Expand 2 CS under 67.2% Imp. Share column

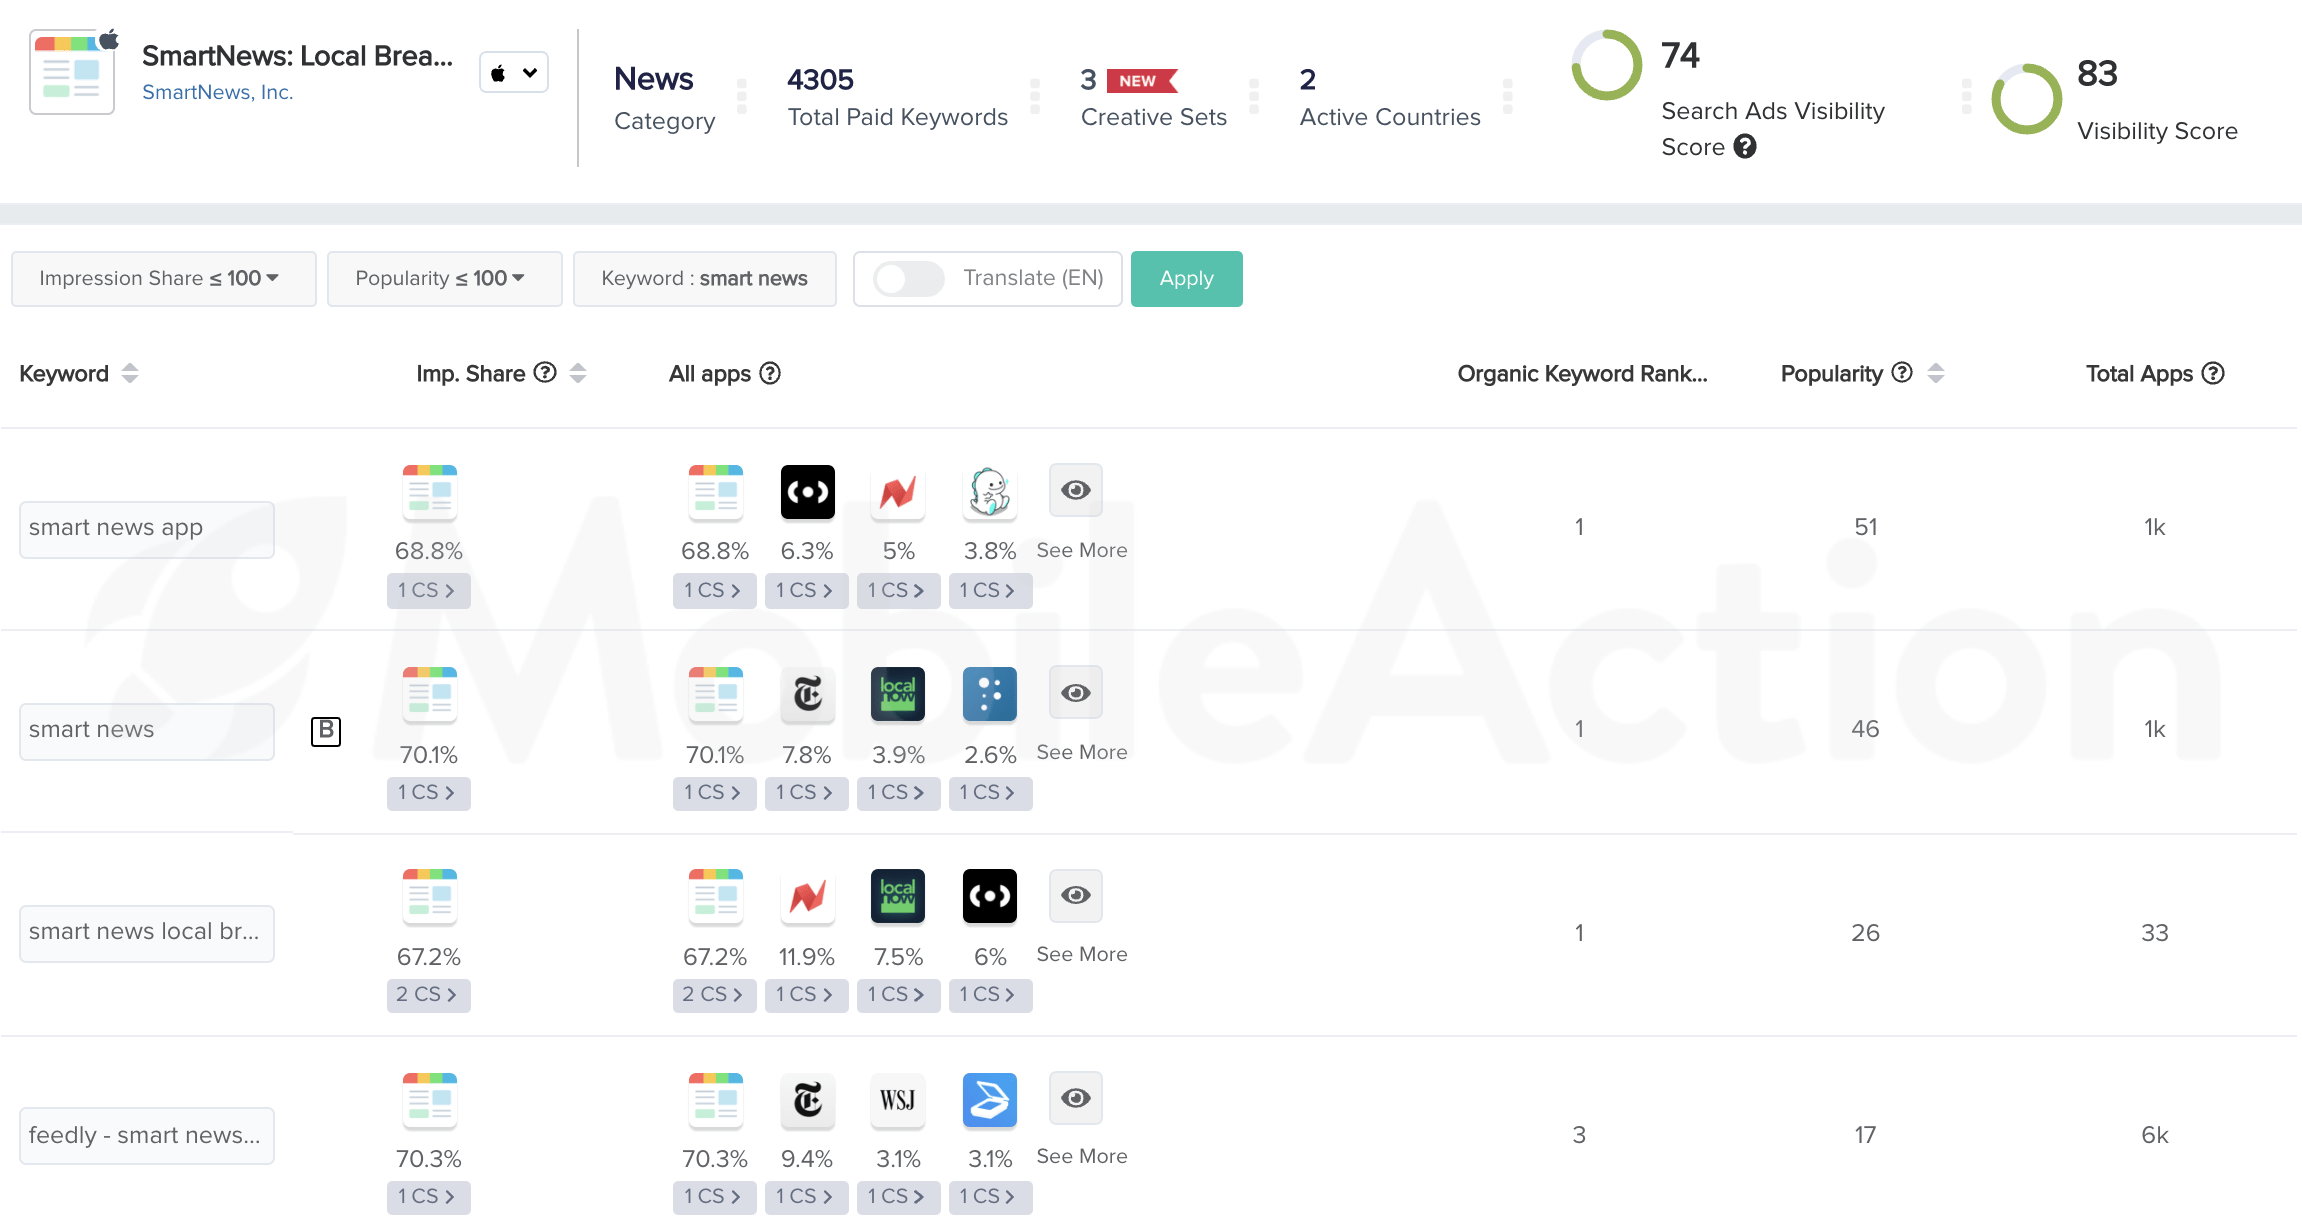tap(428, 994)
